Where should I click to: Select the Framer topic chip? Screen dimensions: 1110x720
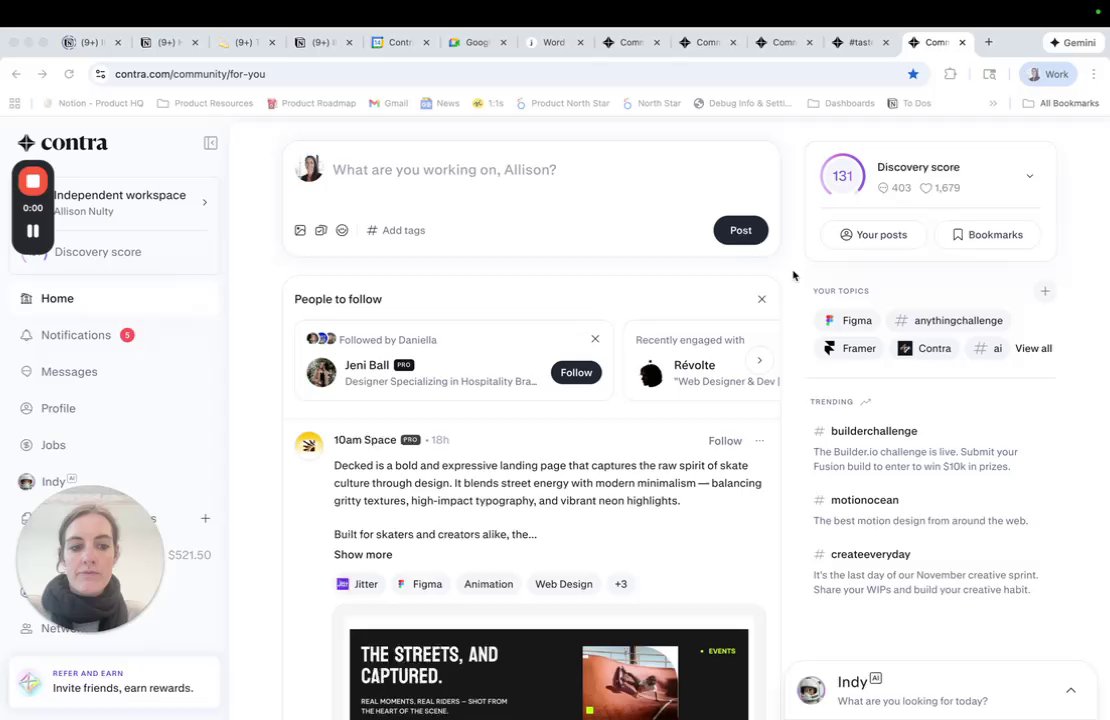pyautogui.click(x=849, y=348)
